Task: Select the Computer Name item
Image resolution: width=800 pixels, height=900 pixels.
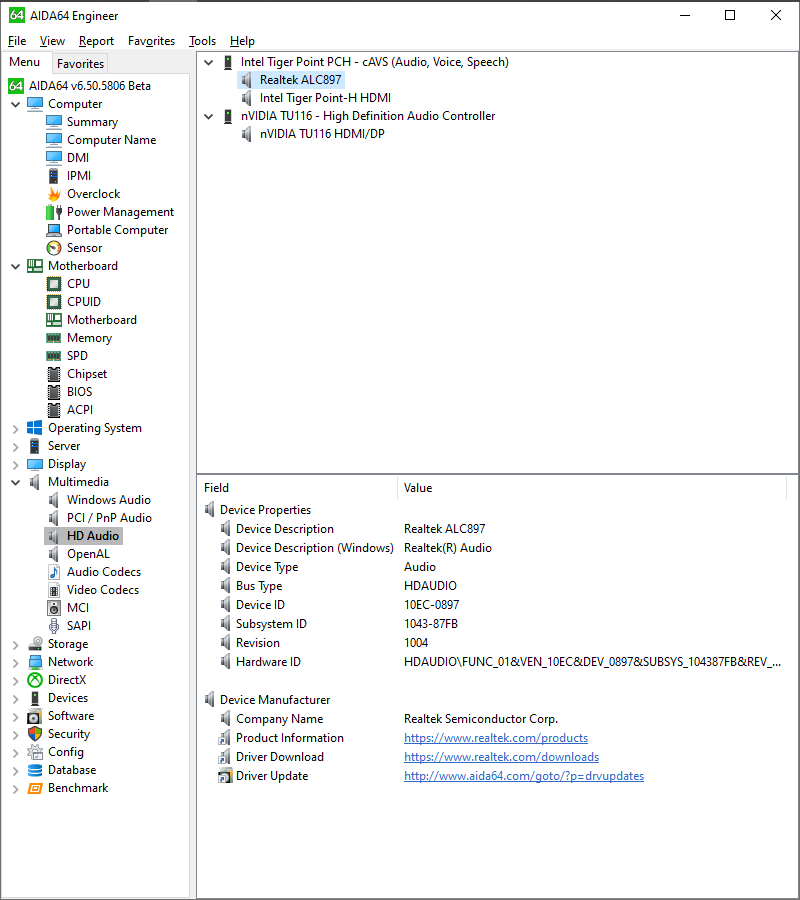Action: tap(111, 139)
